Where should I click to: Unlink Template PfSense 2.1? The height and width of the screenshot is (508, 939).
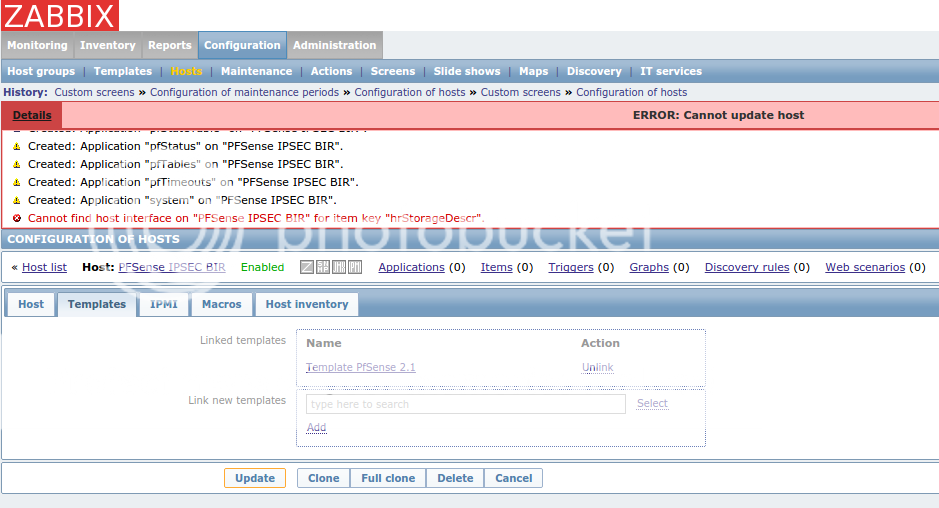point(597,367)
